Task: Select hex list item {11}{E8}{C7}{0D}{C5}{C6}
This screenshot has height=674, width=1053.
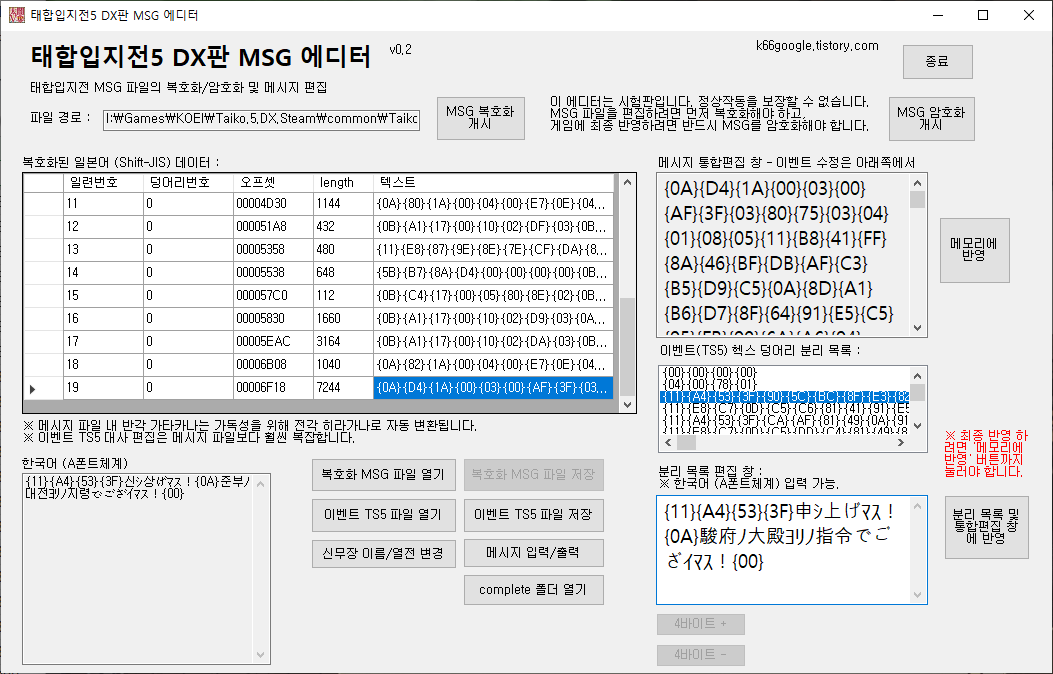Action: [x=785, y=409]
